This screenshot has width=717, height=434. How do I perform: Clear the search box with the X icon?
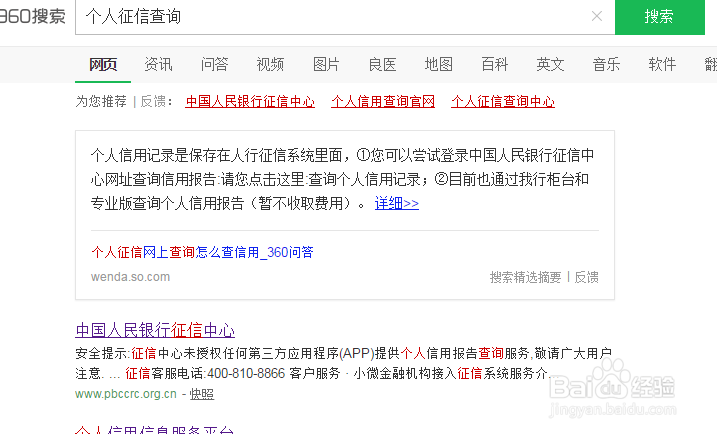pos(596,16)
